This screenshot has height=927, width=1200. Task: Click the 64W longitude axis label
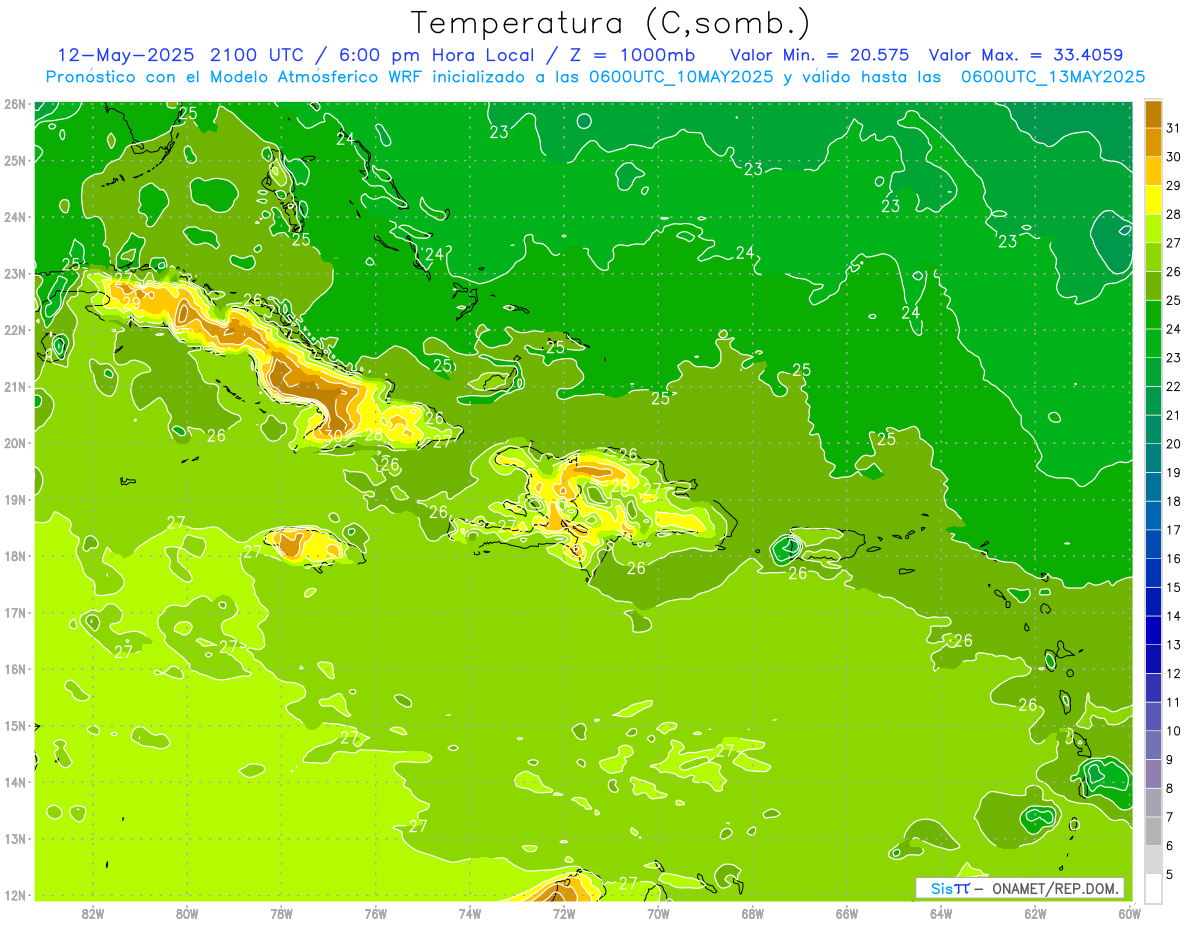[941, 913]
